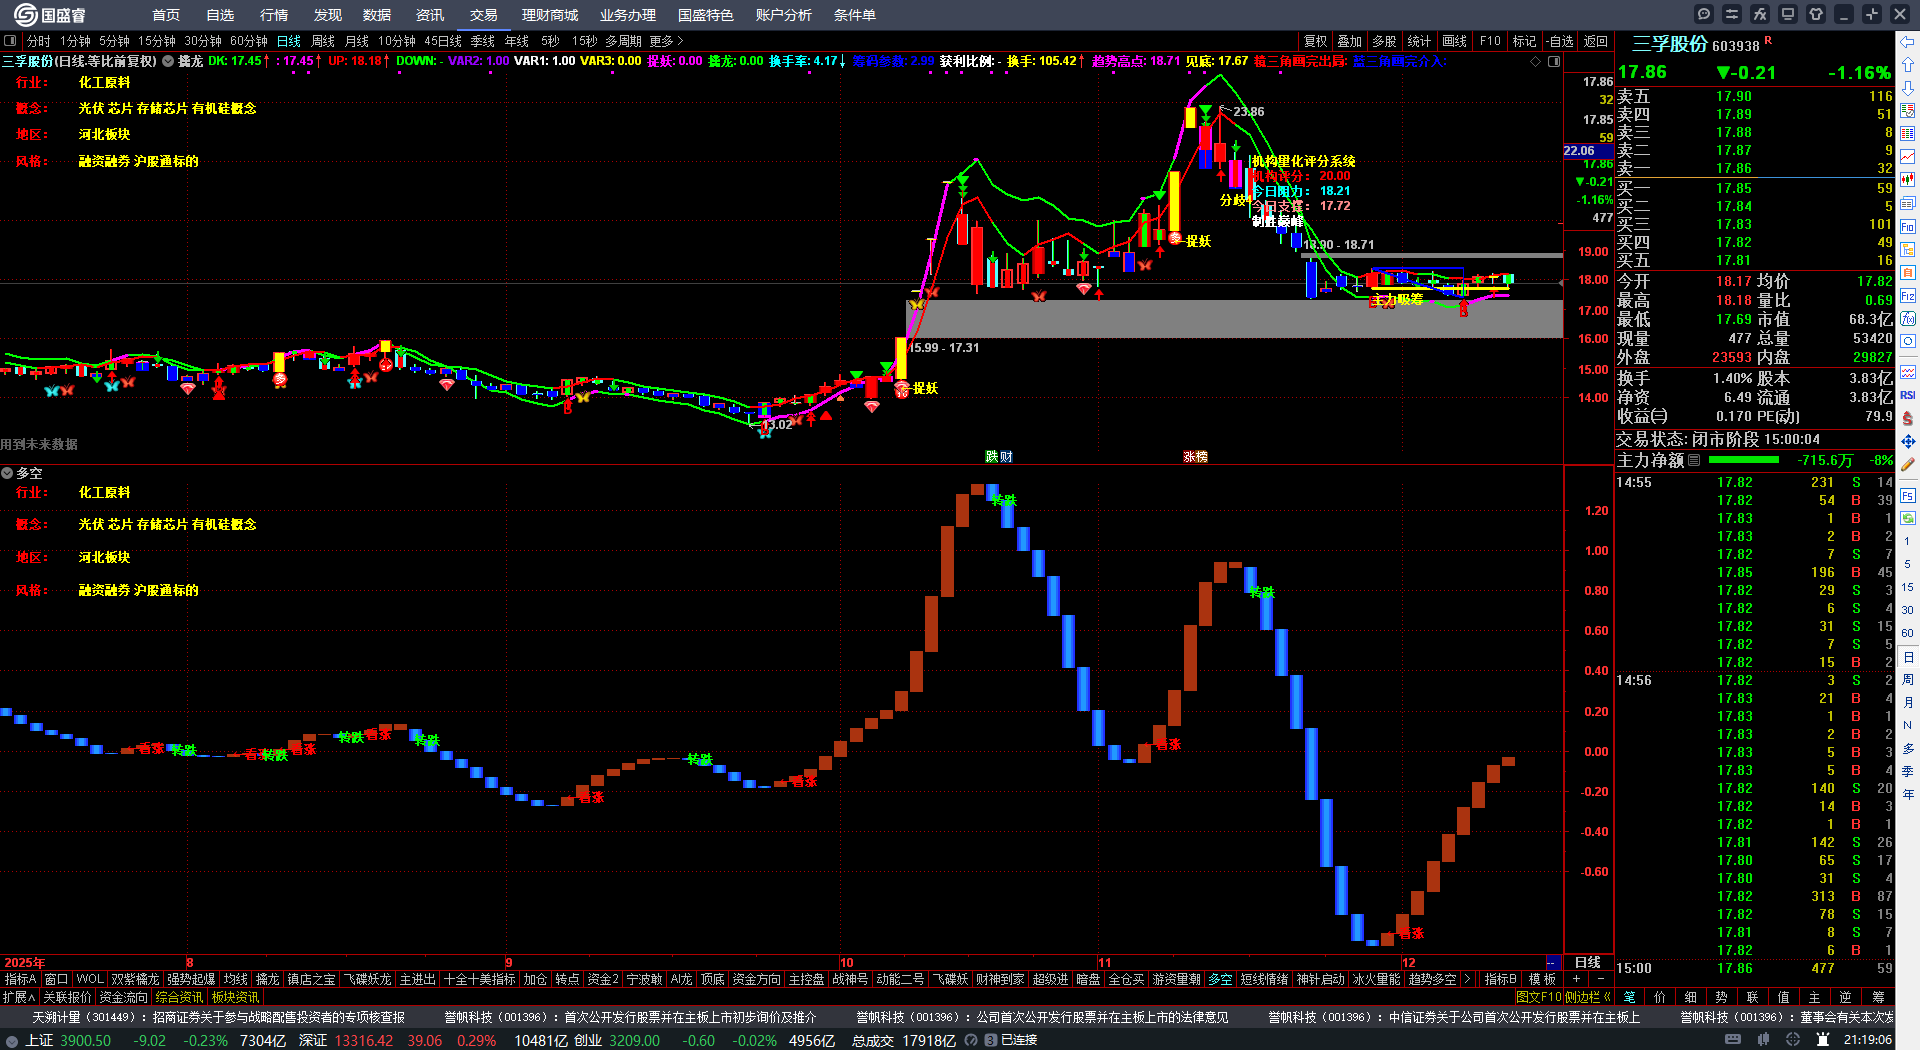The width and height of the screenshot is (1920, 1050).
Task: Open the 模板 template selector
Action: (1542, 979)
